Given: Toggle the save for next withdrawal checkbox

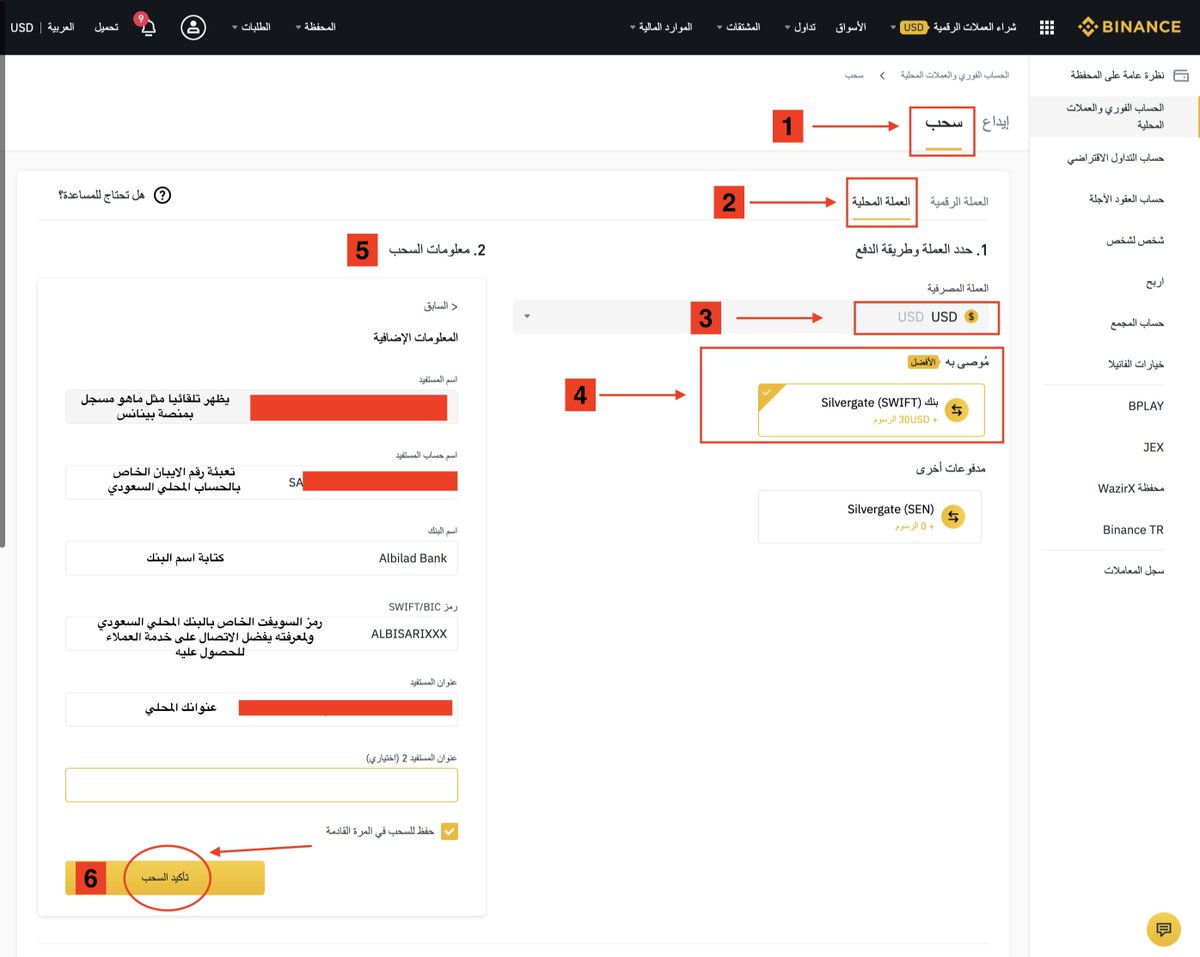Looking at the screenshot, I should [x=449, y=831].
